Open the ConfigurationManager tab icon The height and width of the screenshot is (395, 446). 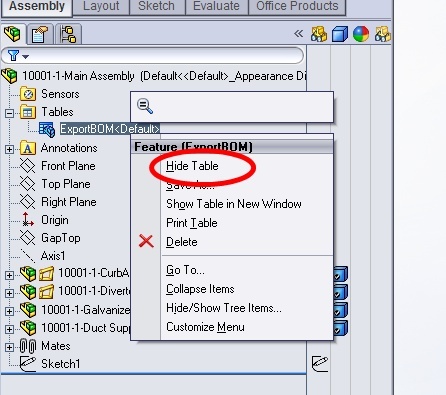[68, 34]
